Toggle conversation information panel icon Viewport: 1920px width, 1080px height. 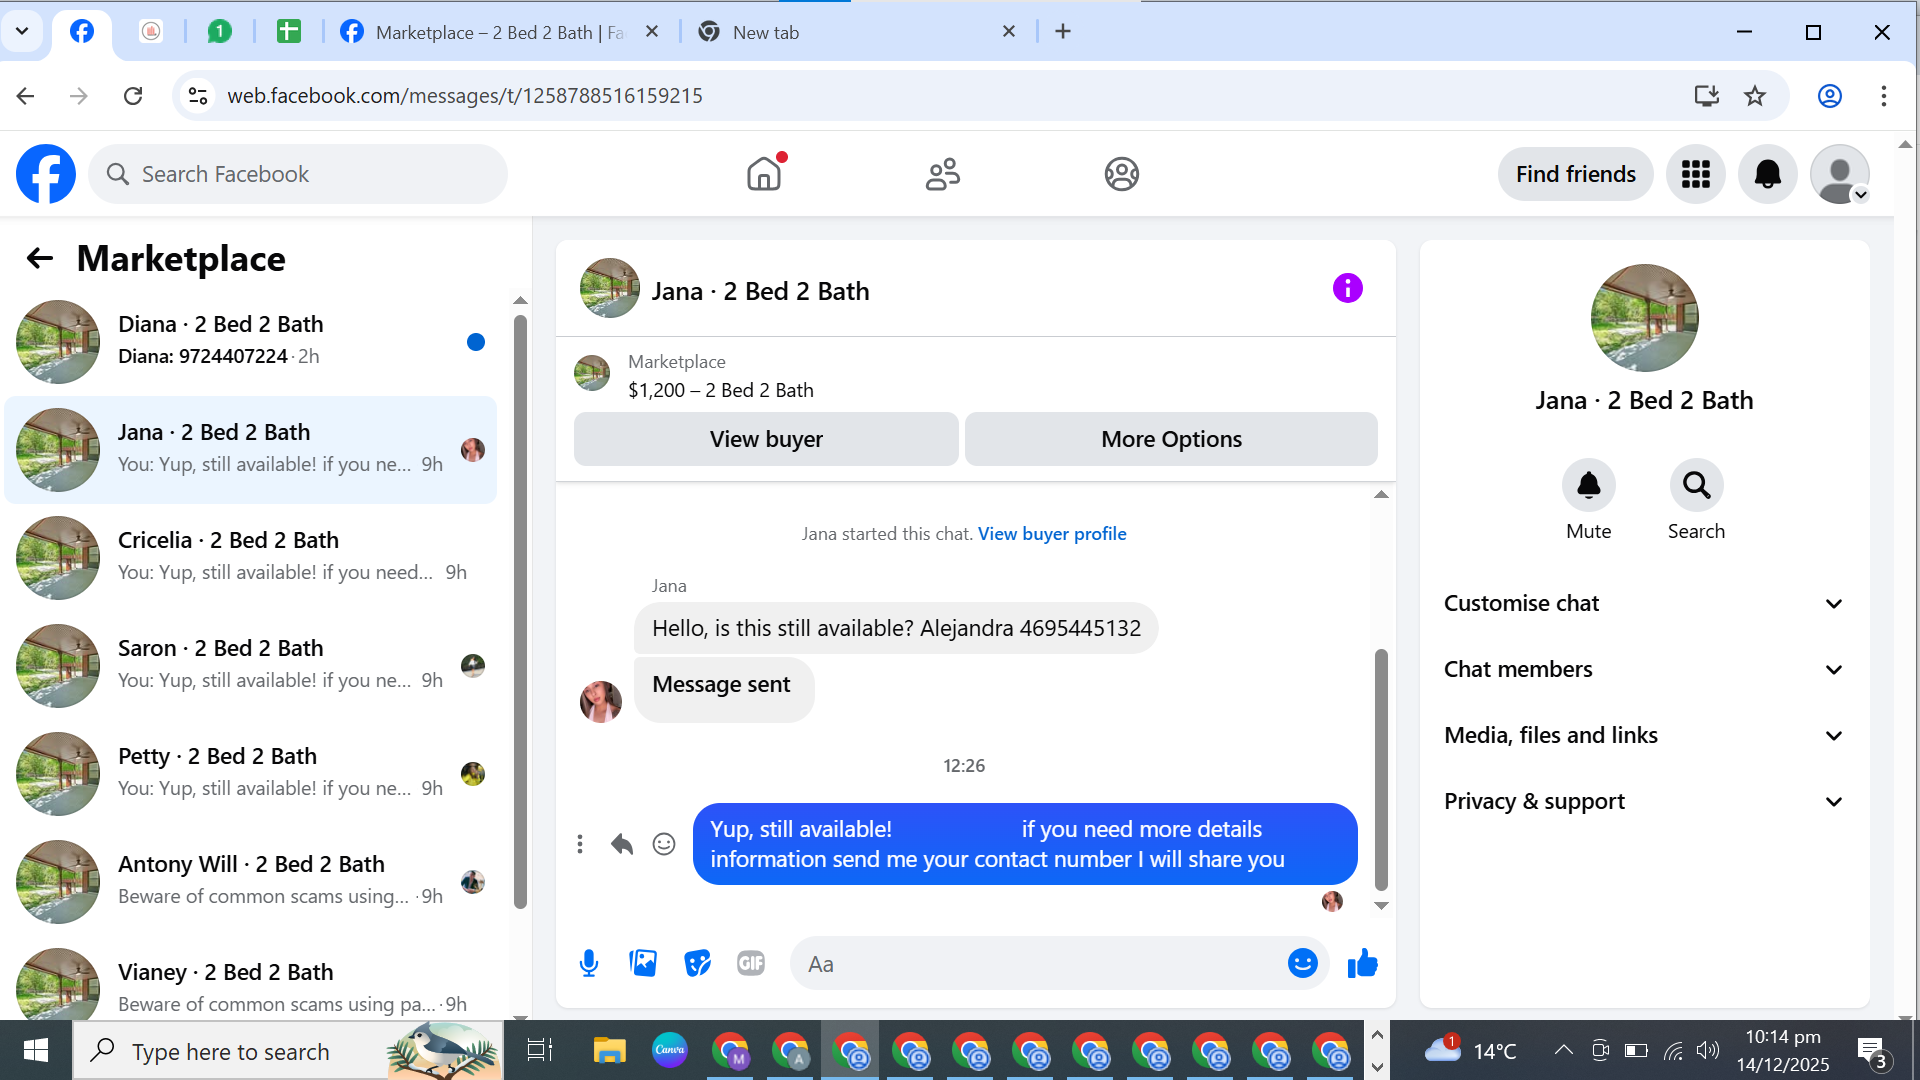[1347, 289]
